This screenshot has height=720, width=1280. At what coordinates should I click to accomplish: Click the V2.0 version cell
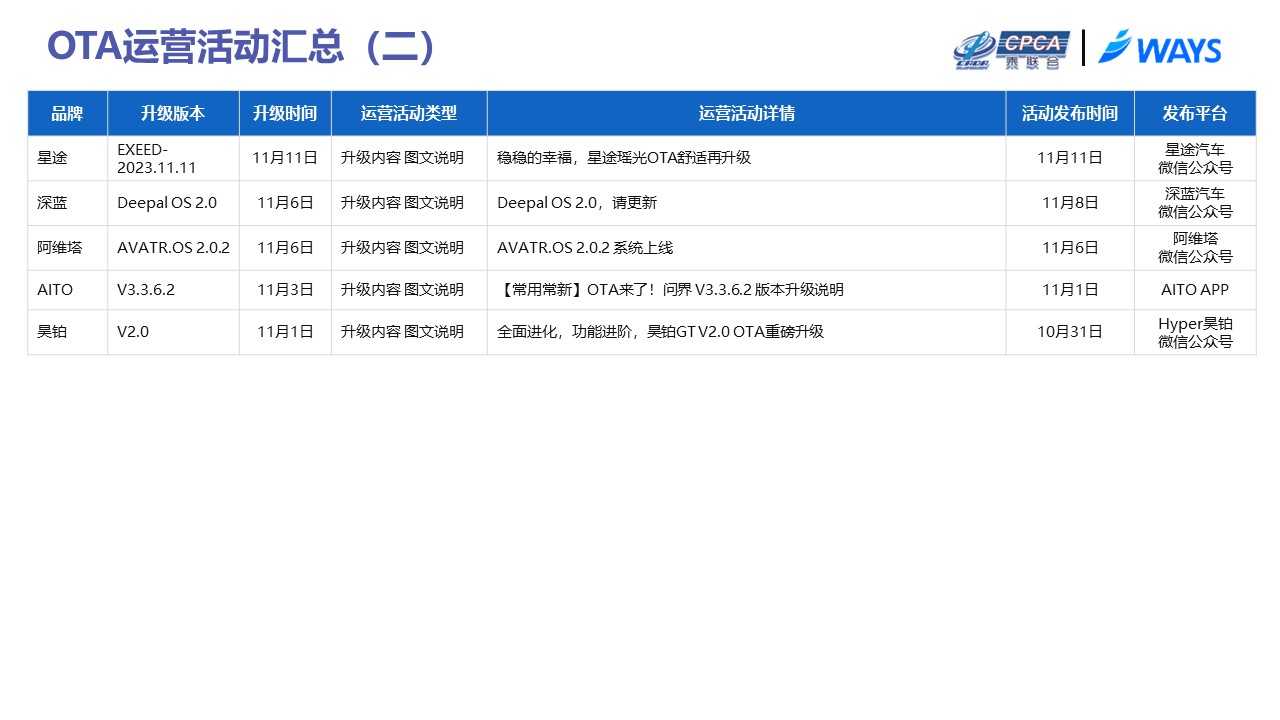pyautogui.click(x=173, y=332)
